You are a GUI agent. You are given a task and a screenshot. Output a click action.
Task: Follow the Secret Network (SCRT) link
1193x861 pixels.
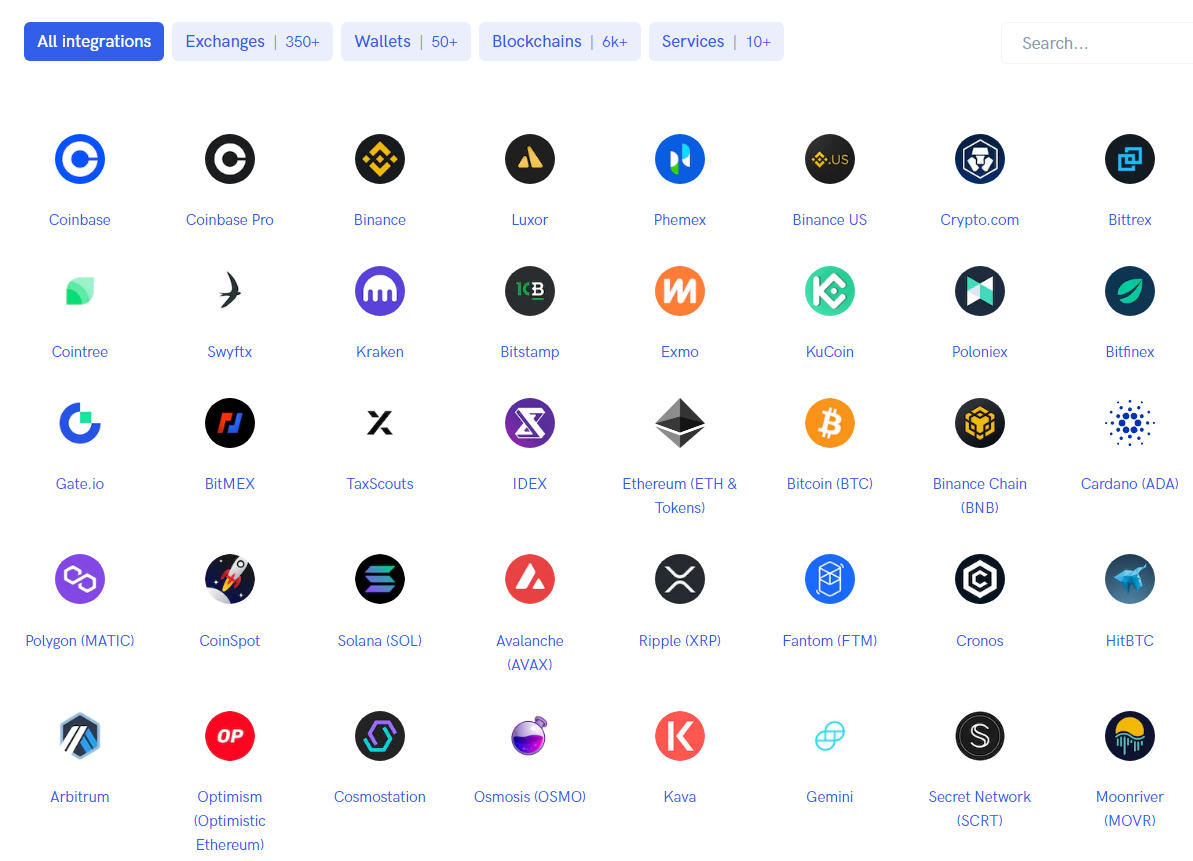coord(979,808)
